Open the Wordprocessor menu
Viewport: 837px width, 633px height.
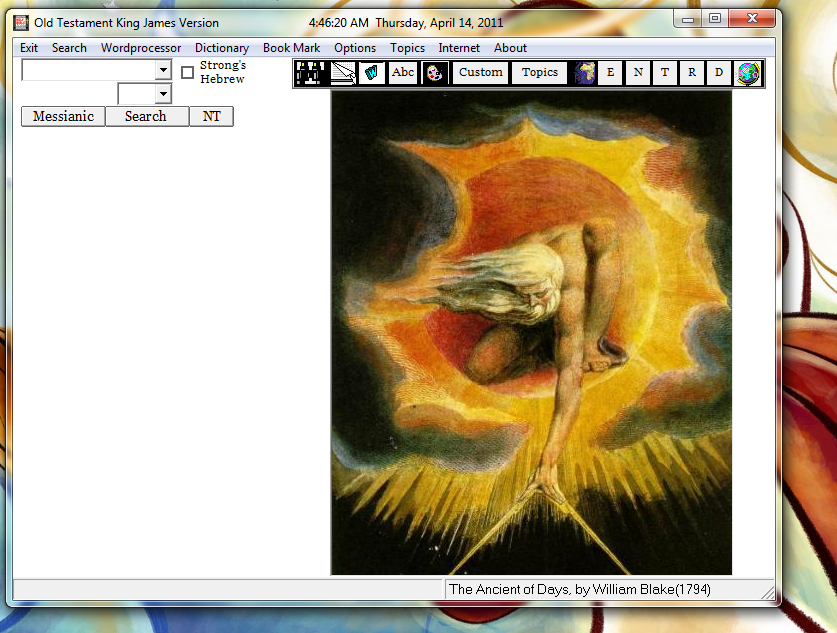[141, 48]
